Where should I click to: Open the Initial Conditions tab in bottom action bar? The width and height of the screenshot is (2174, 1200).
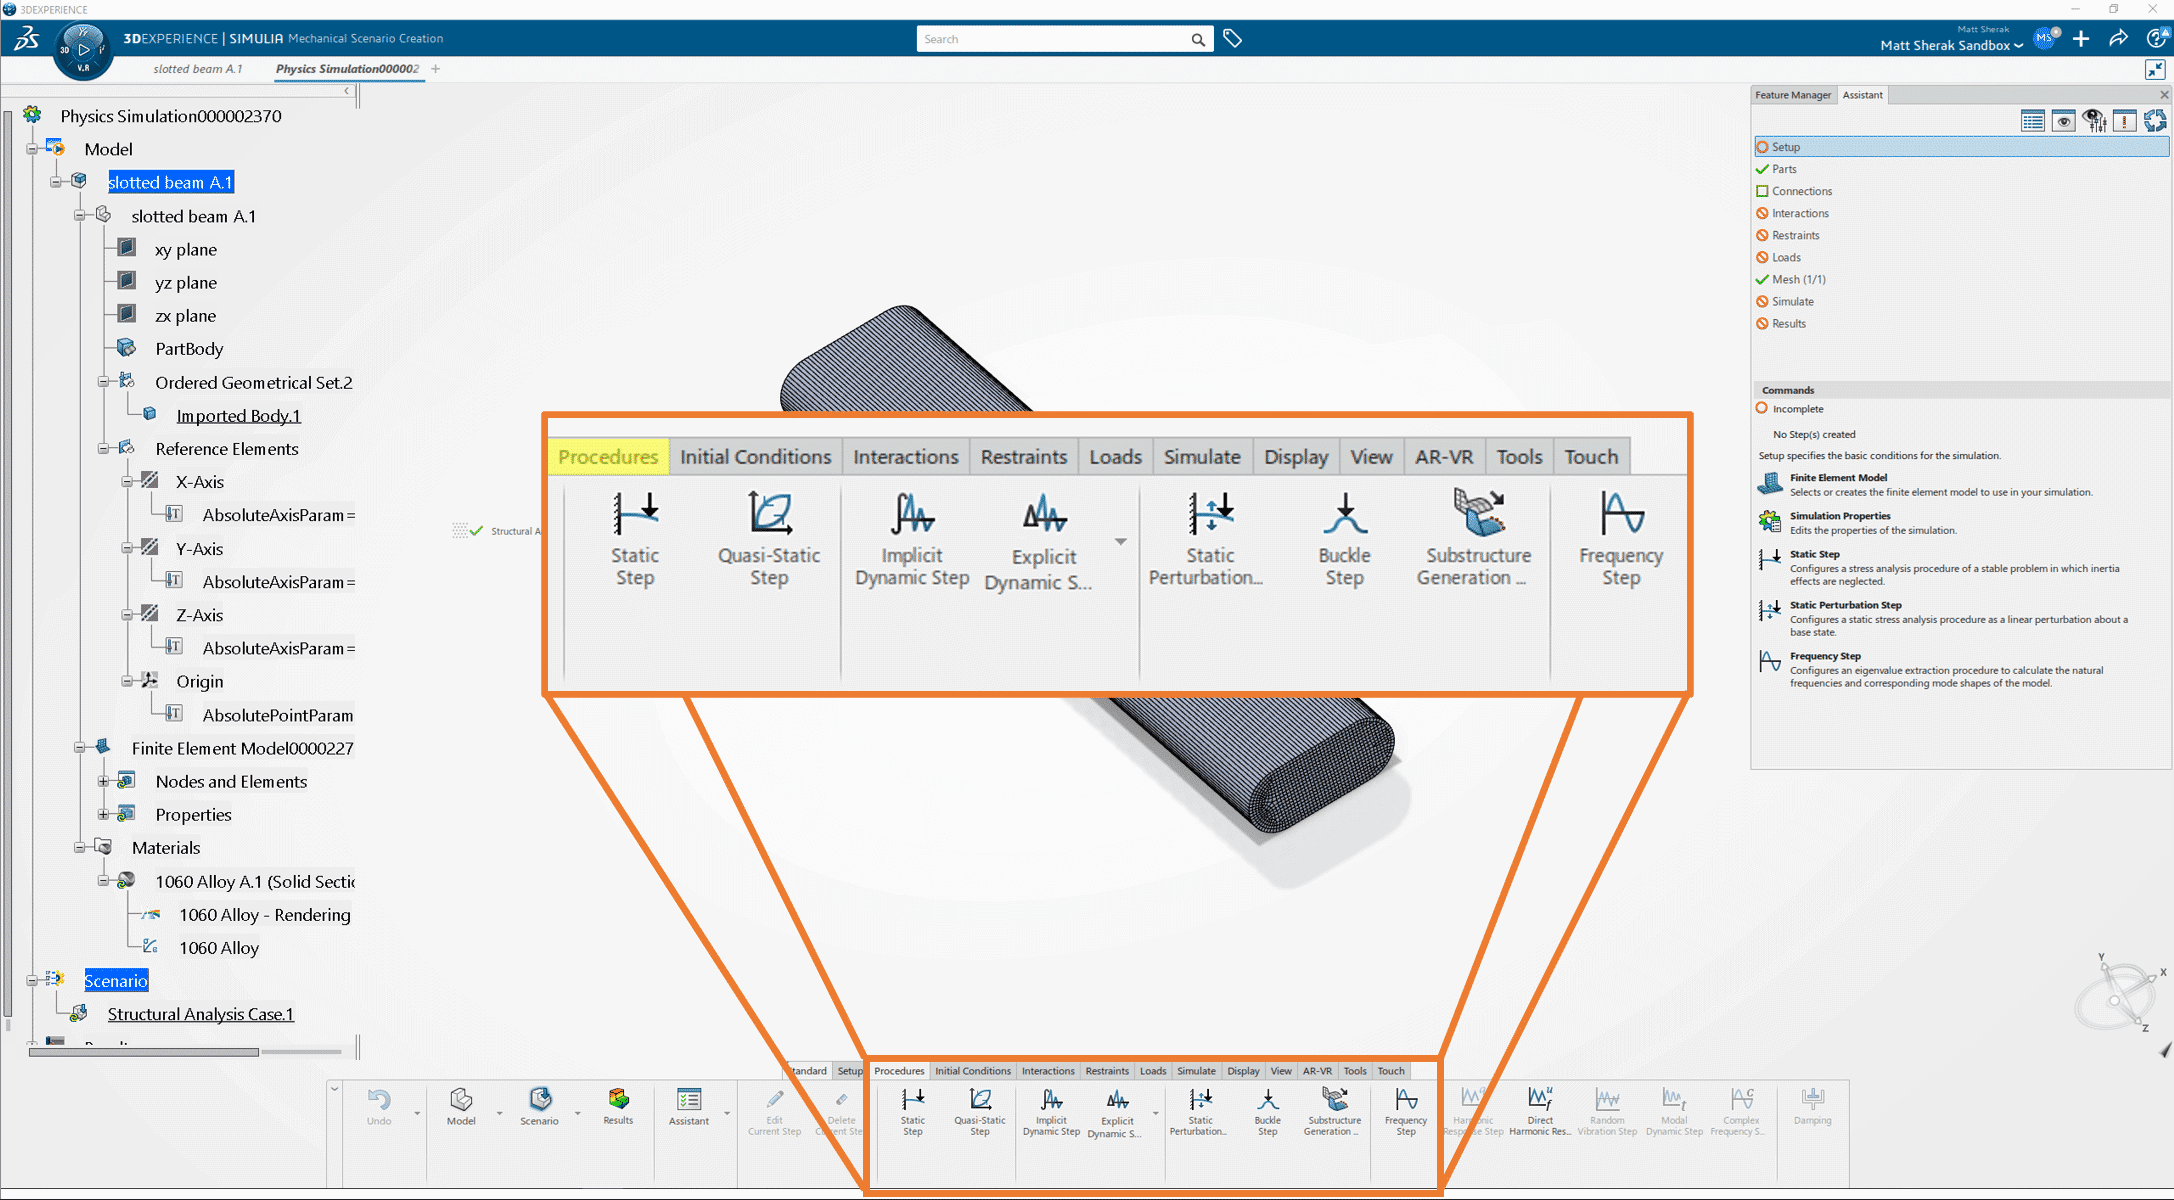pos(972,1071)
